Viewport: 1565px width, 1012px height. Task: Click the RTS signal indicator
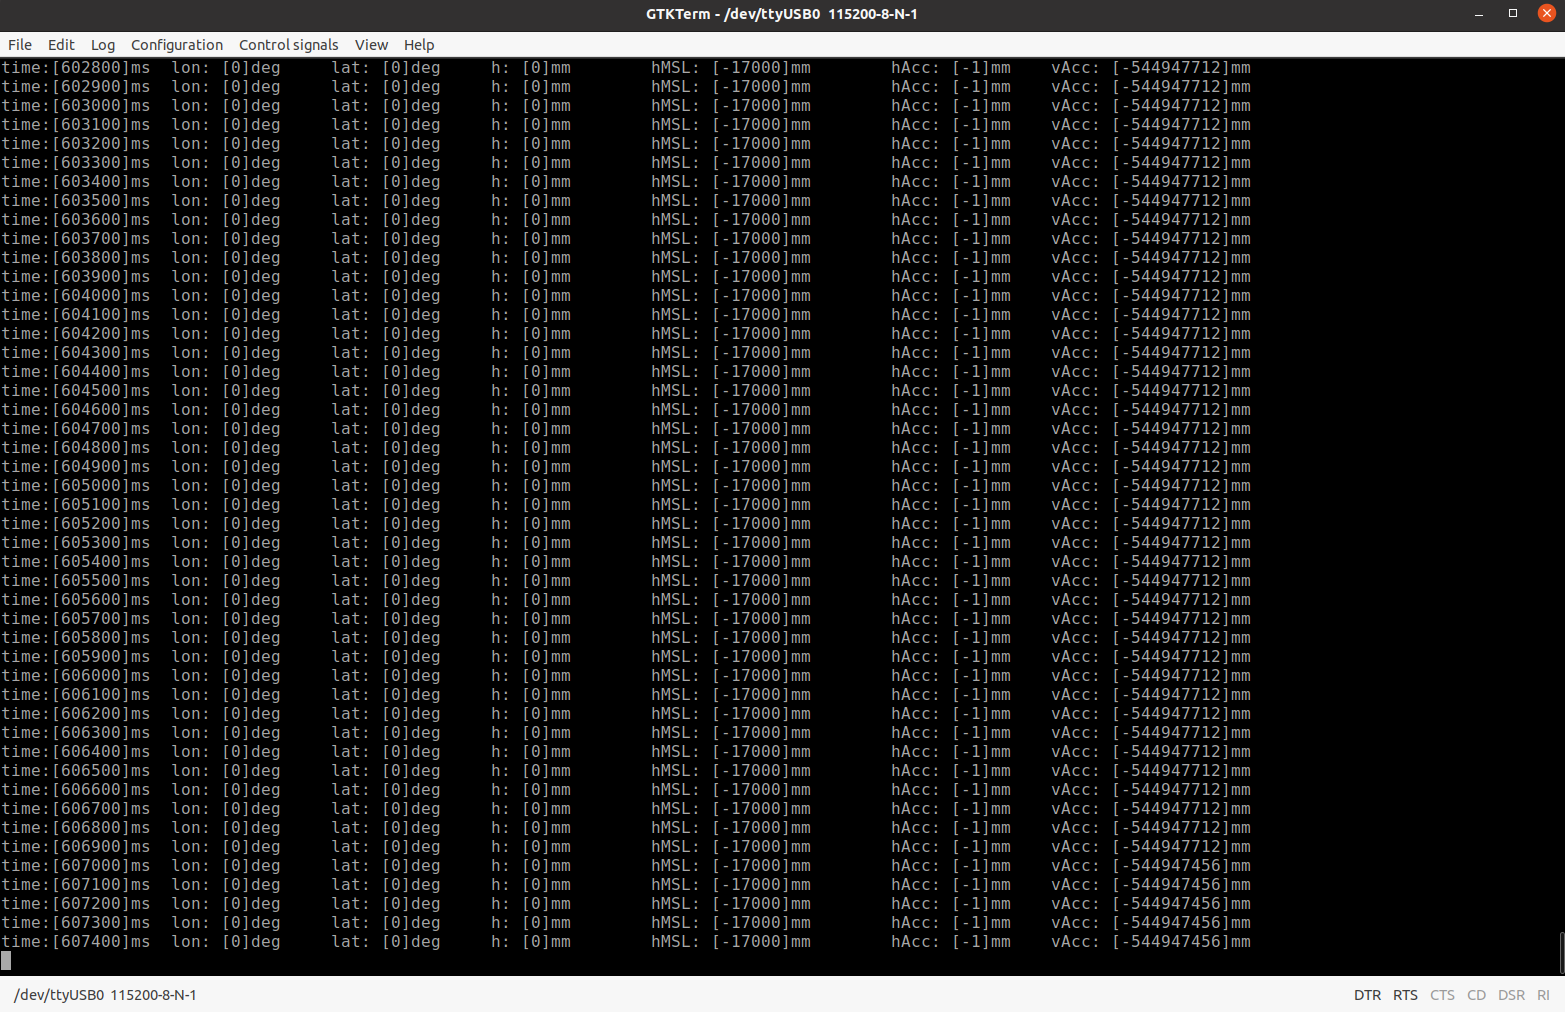[x=1405, y=995]
